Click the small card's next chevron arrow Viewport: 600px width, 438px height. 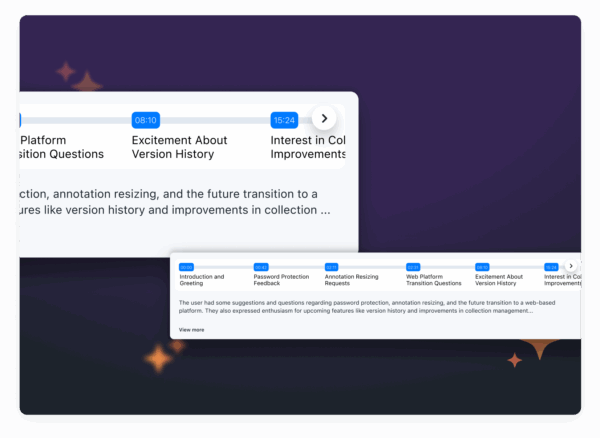point(571,266)
